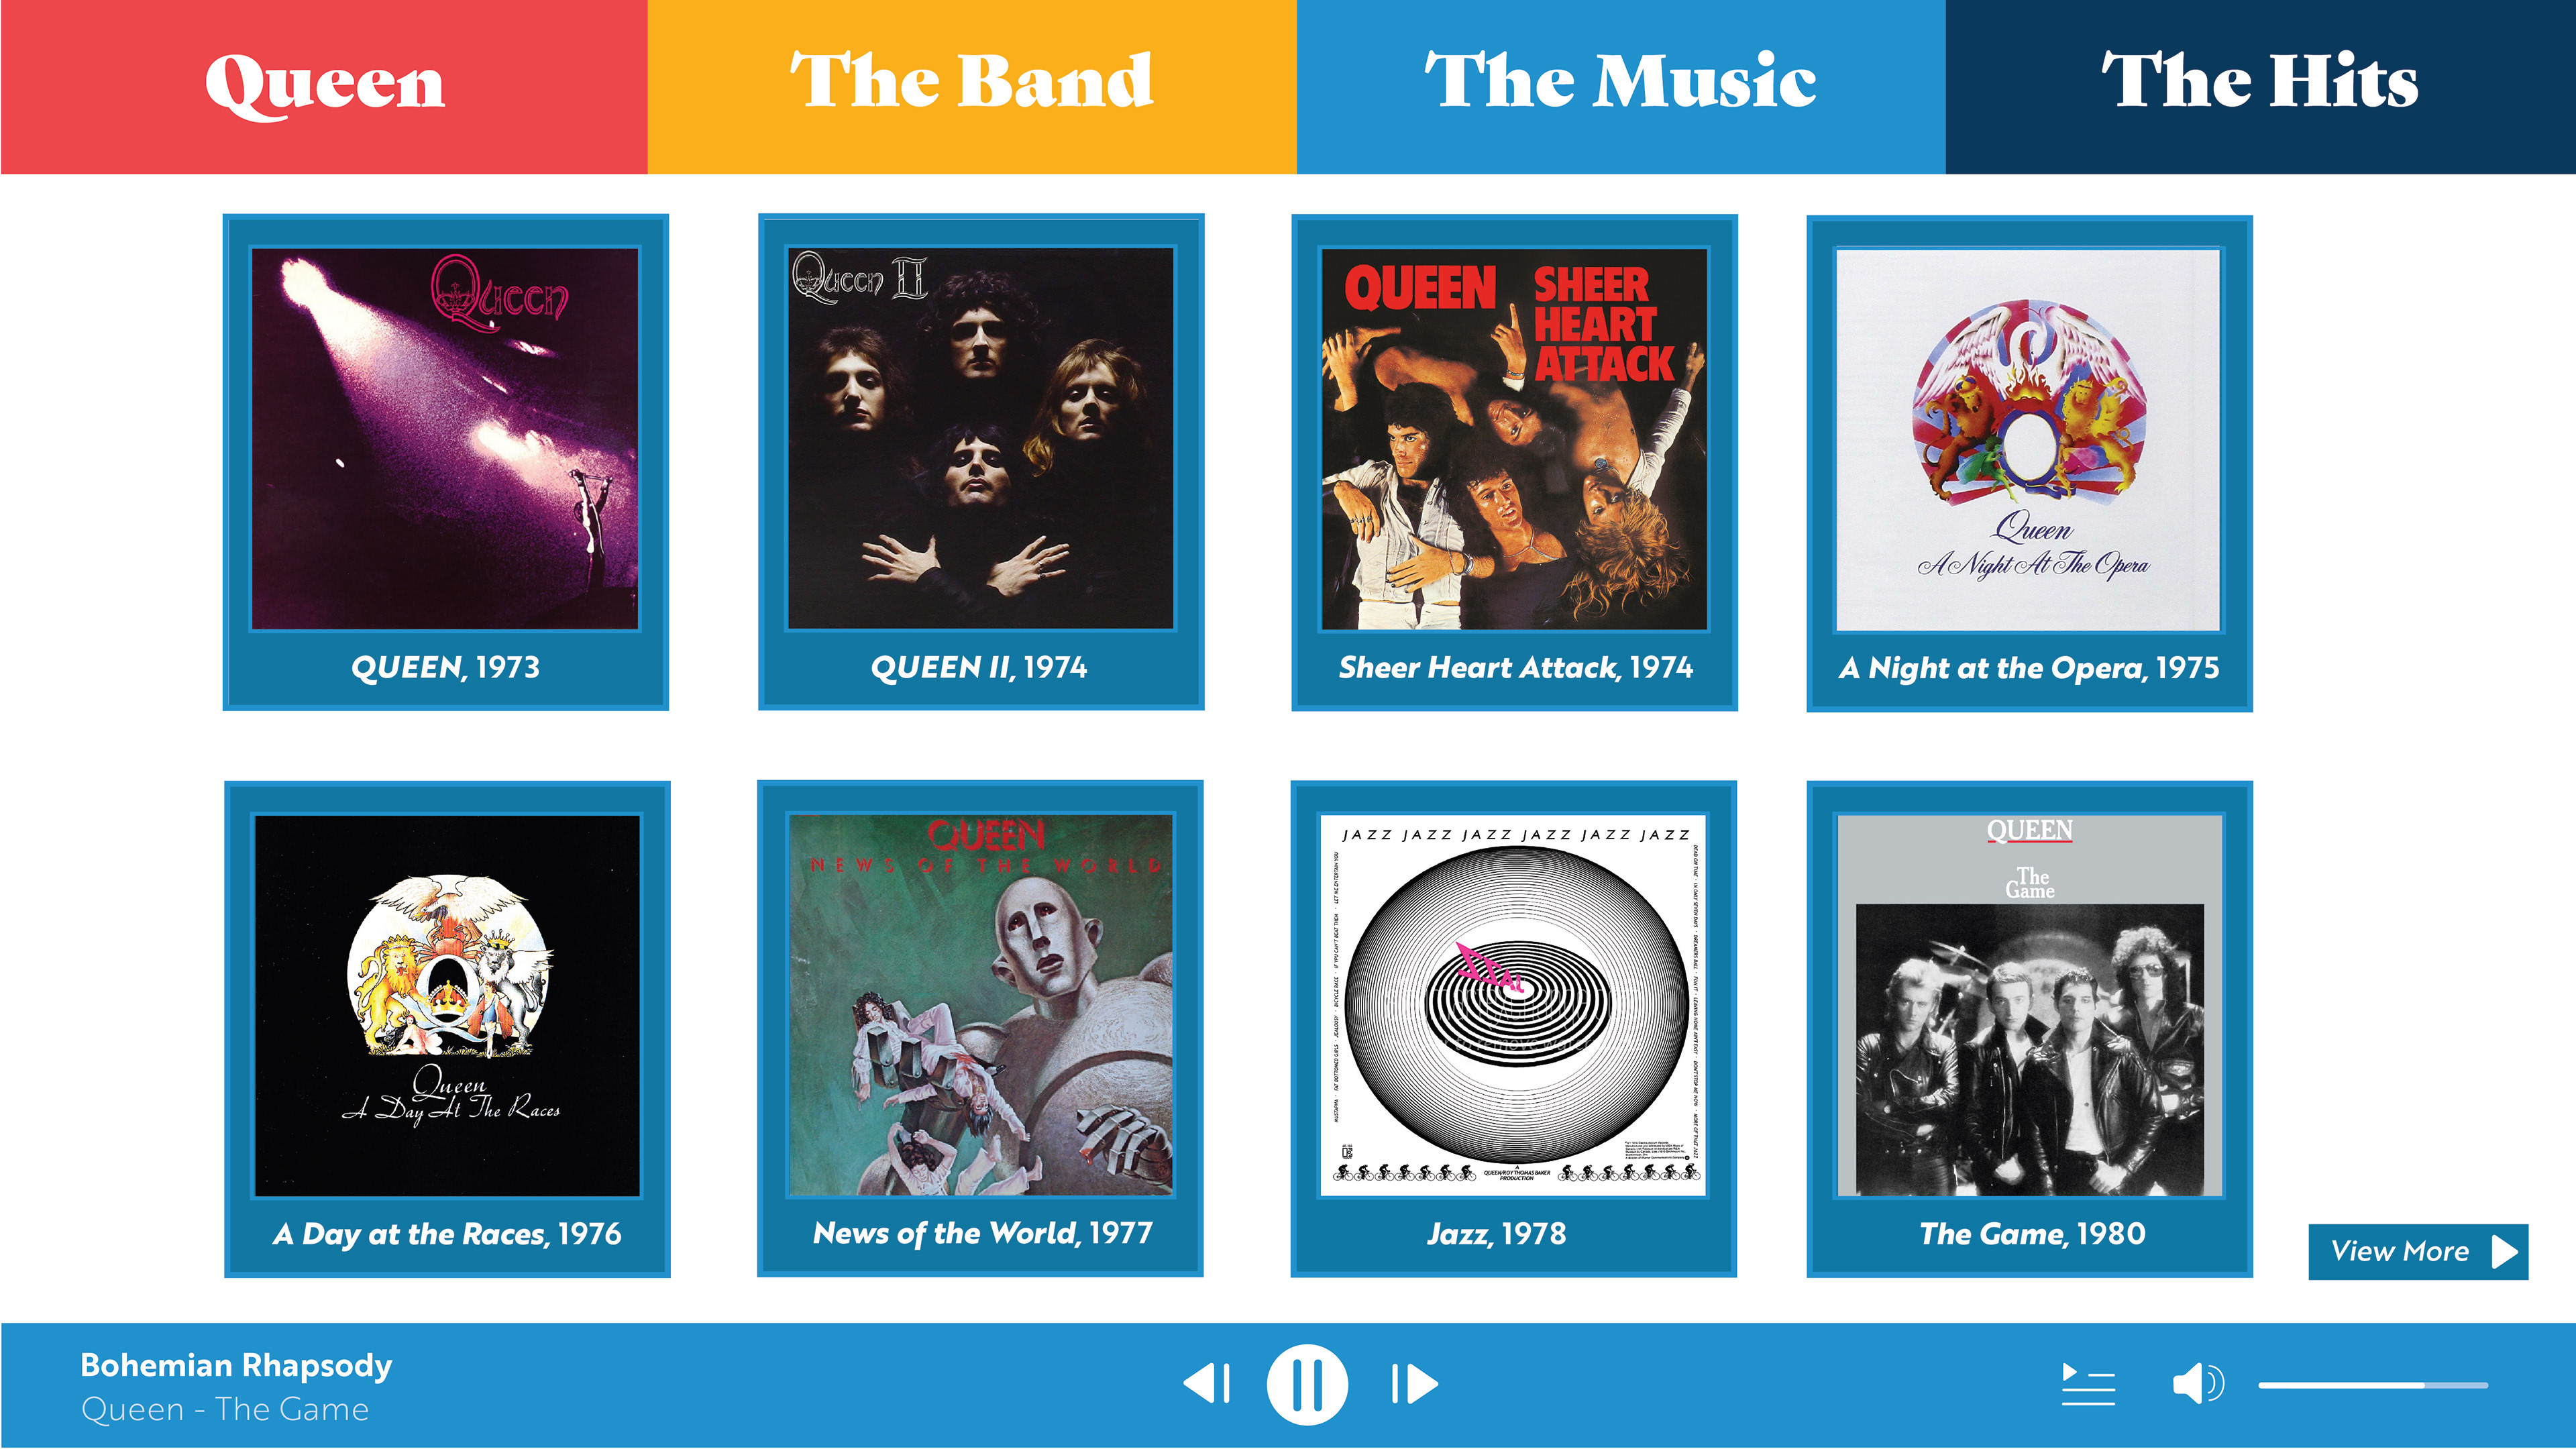Pause the playing song

pyautogui.click(x=1307, y=1385)
